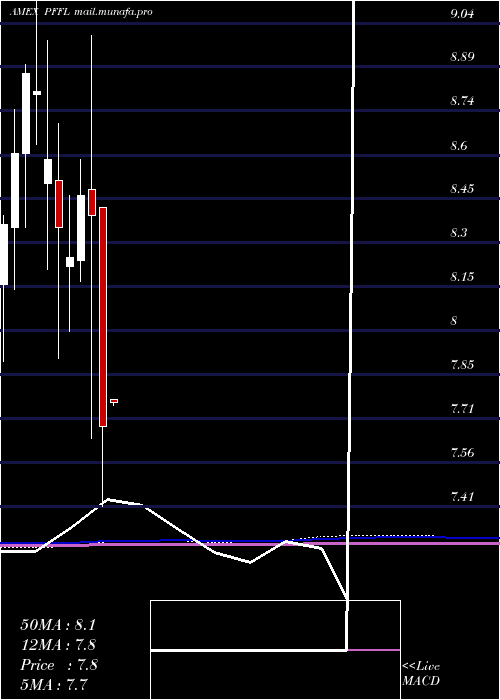This screenshot has height=700, width=500.
Task: Select the 8.74 price axis label
Action: click(x=462, y=101)
